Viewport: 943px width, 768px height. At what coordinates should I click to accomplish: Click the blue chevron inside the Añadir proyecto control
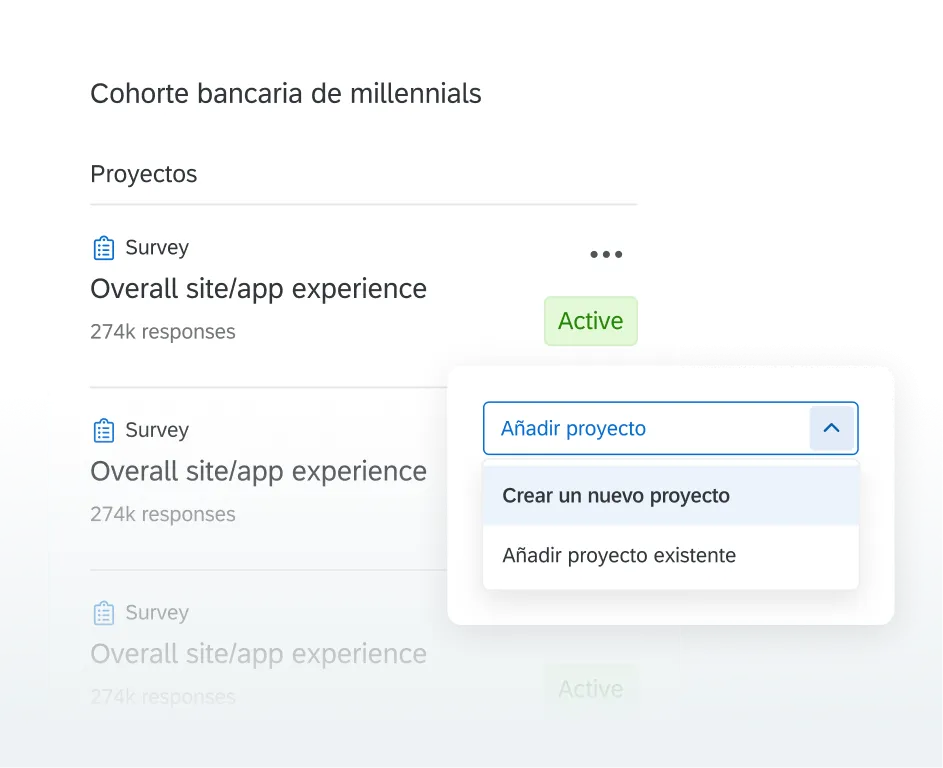coord(832,427)
